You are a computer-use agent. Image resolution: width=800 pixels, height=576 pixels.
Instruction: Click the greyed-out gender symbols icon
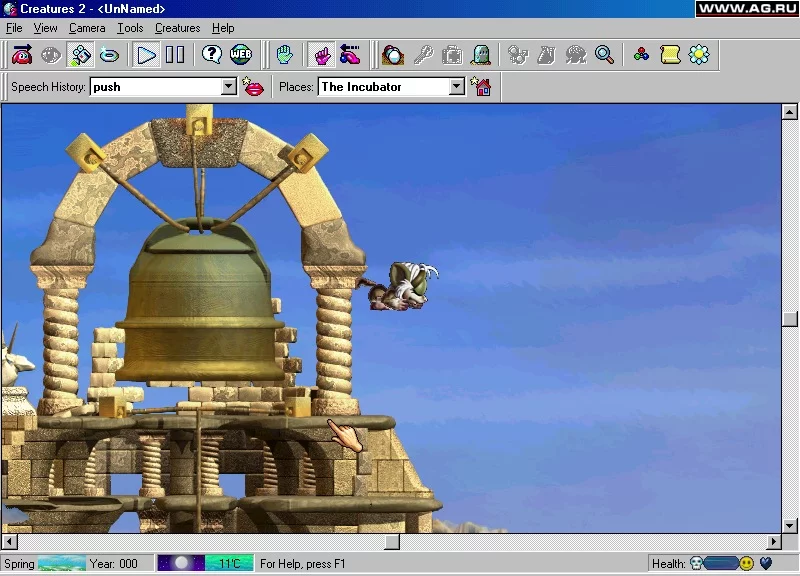pyautogui.click(x=518, y=55)
